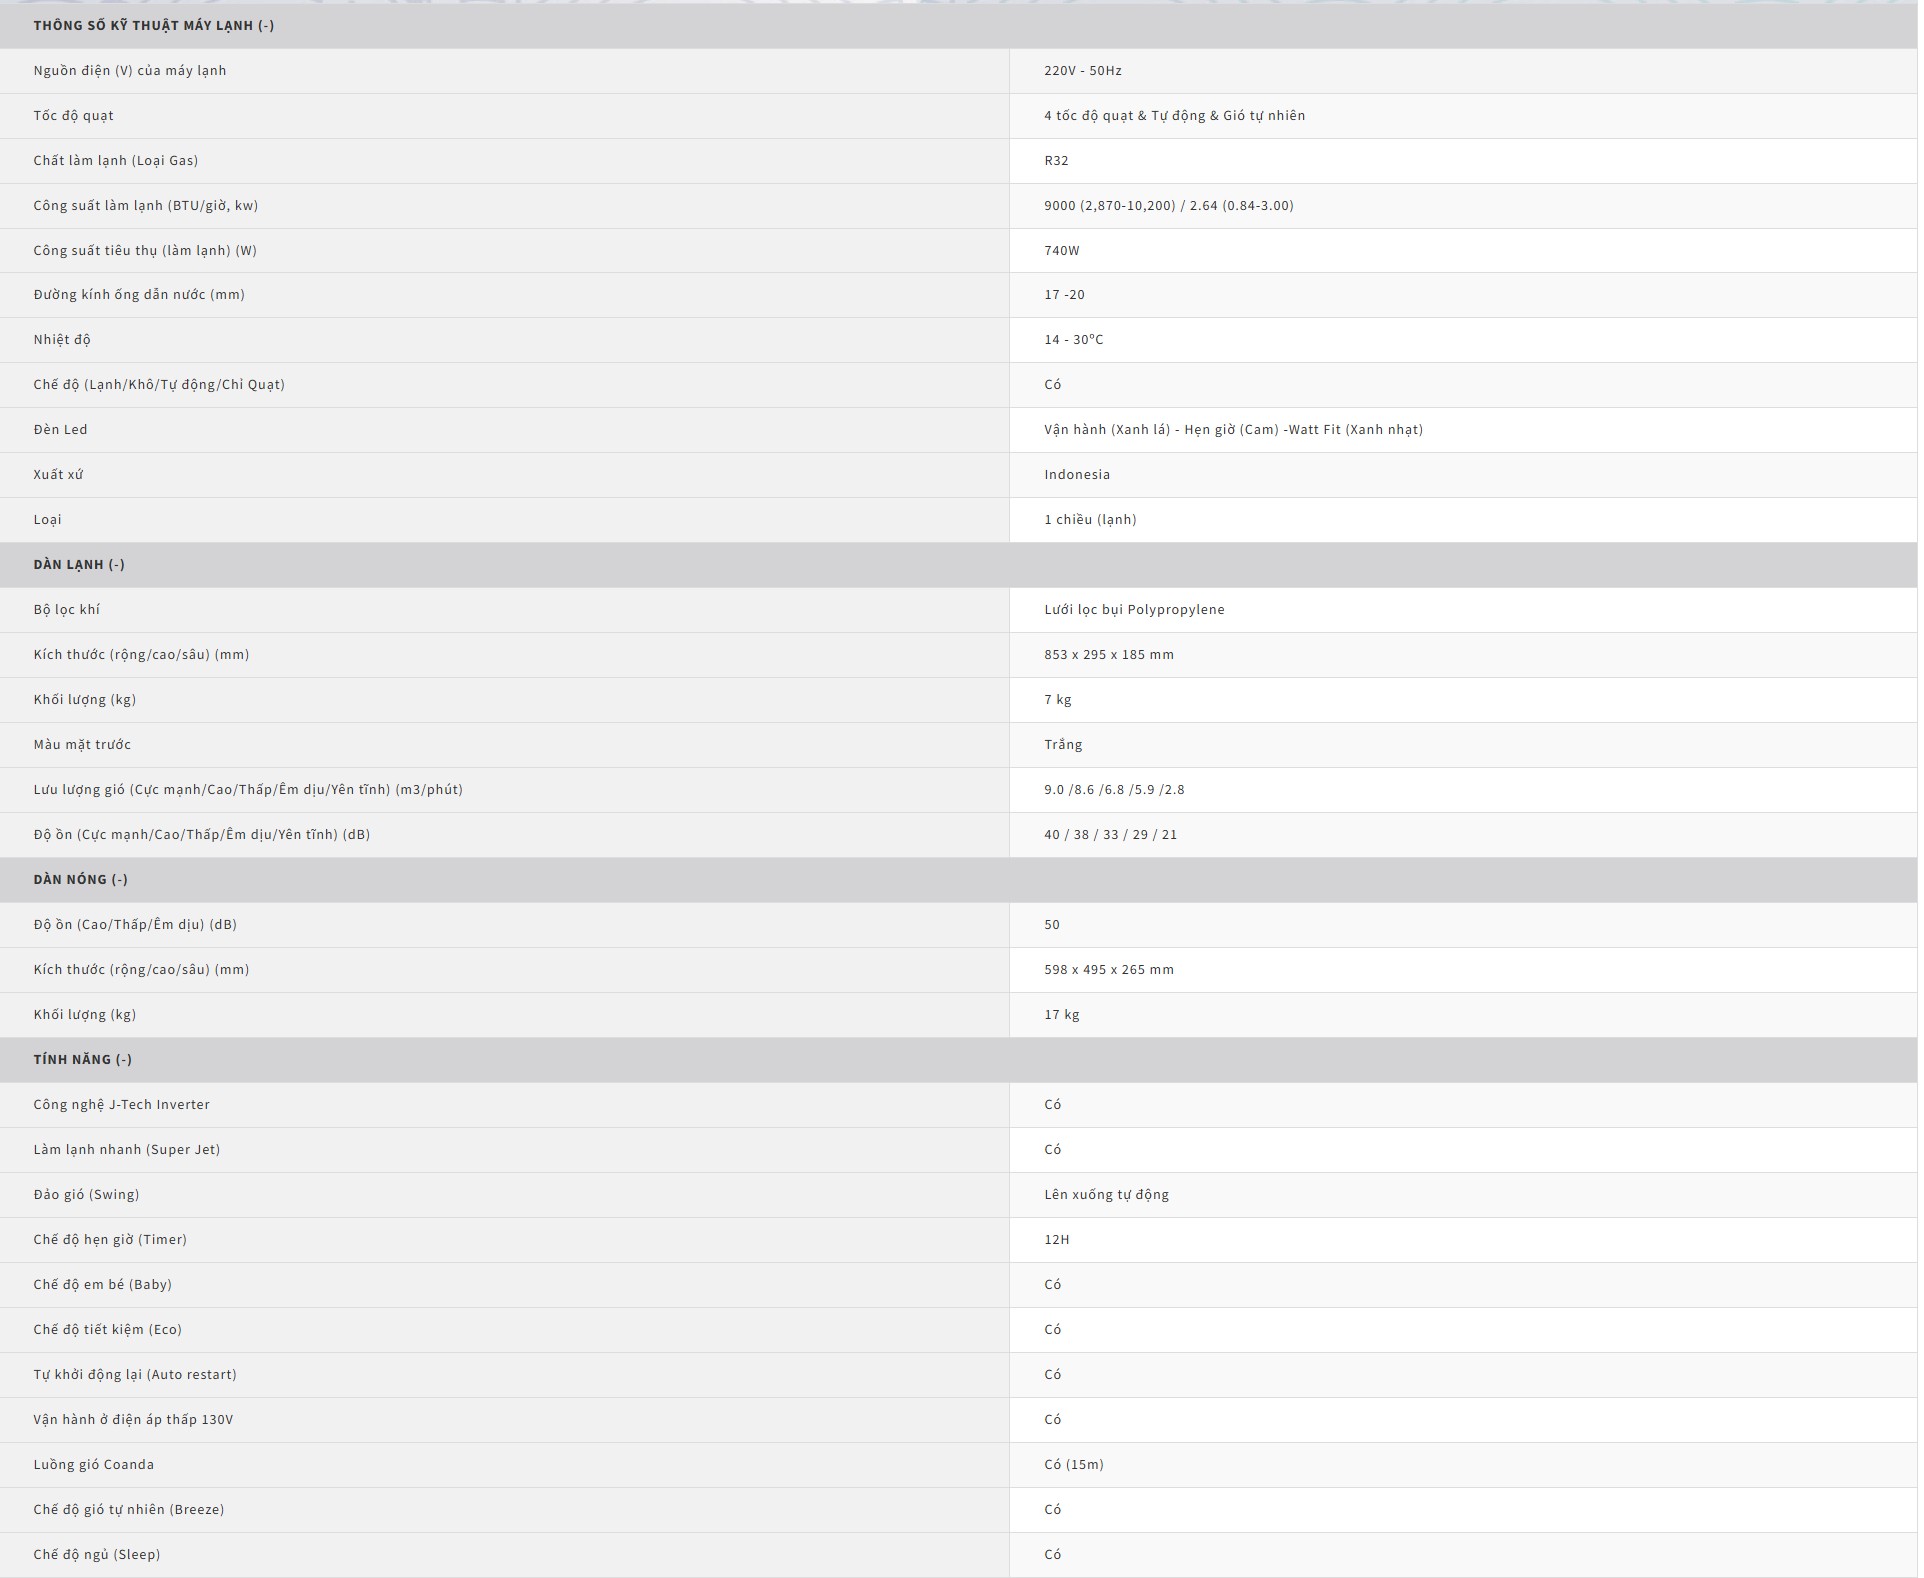This screenshot has height=1578, width=1924.
Task: Select the Công suất làm lạnh row label
Action: click(x=145, y=206)
